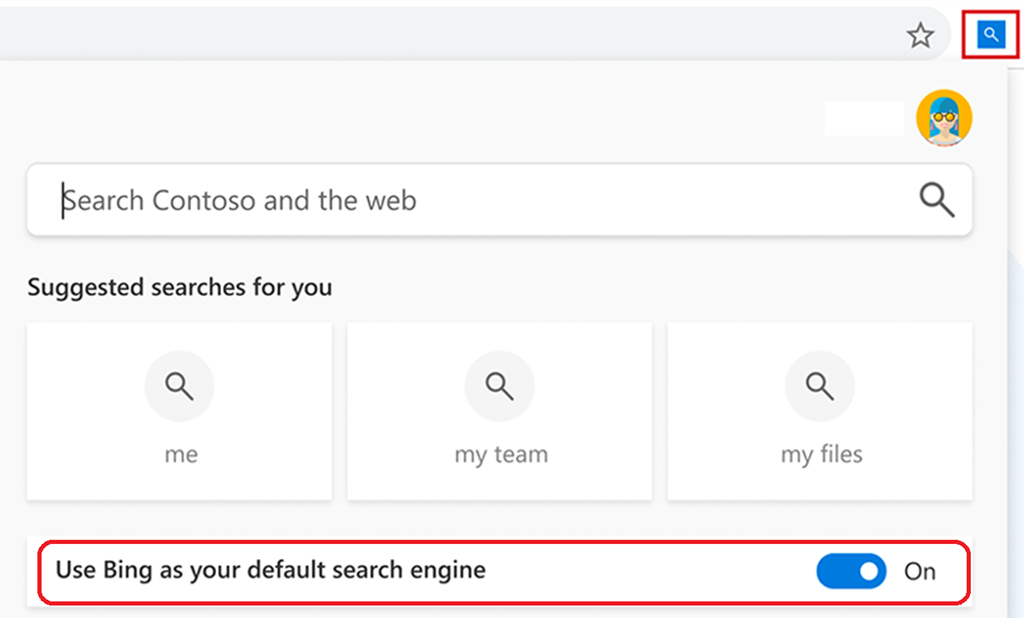Bookmark this page with the star icon
The width and height of the screenshot is (1024, 618).
[x=919, y=37]
